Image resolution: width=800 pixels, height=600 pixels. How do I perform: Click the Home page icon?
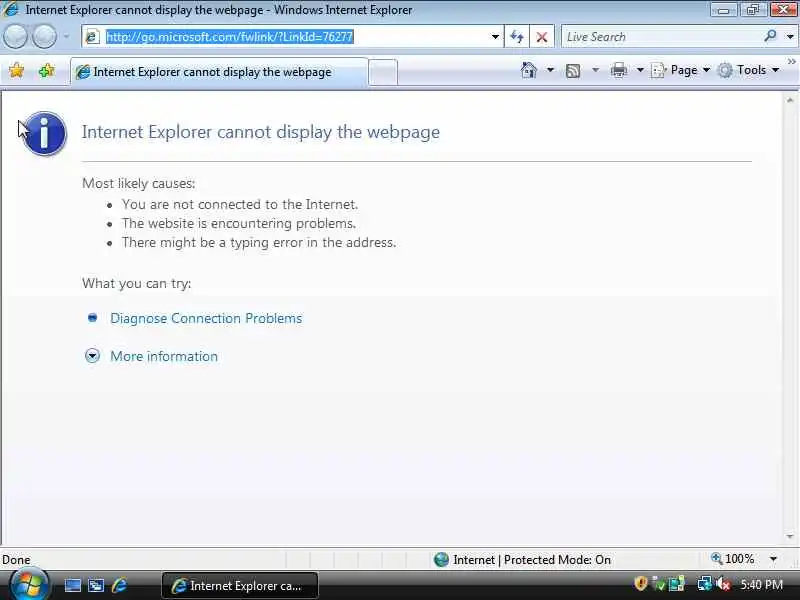[529, 70]
